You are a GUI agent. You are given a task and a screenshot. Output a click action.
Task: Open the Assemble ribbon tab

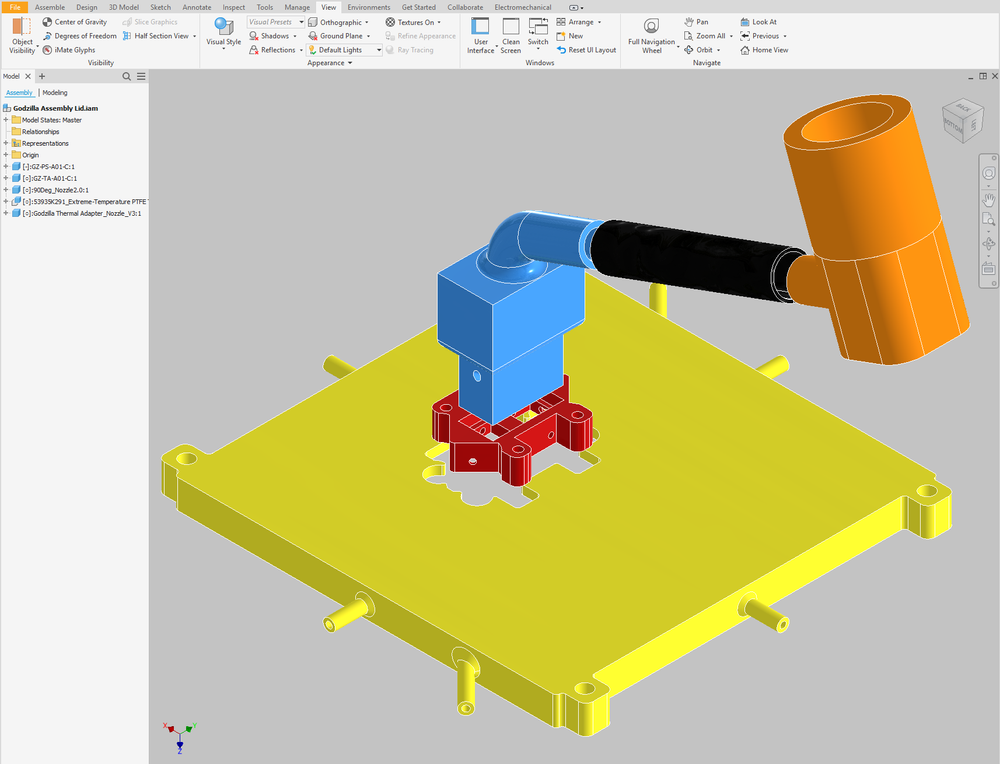pyautogui.click(x=50, y=7)
